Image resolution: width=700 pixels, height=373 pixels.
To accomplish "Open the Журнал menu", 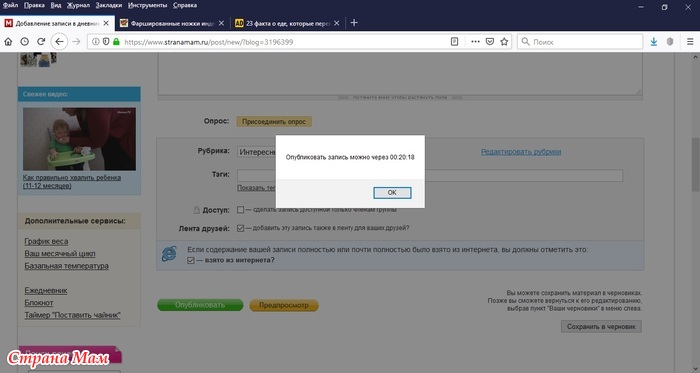I will (78, 5).
